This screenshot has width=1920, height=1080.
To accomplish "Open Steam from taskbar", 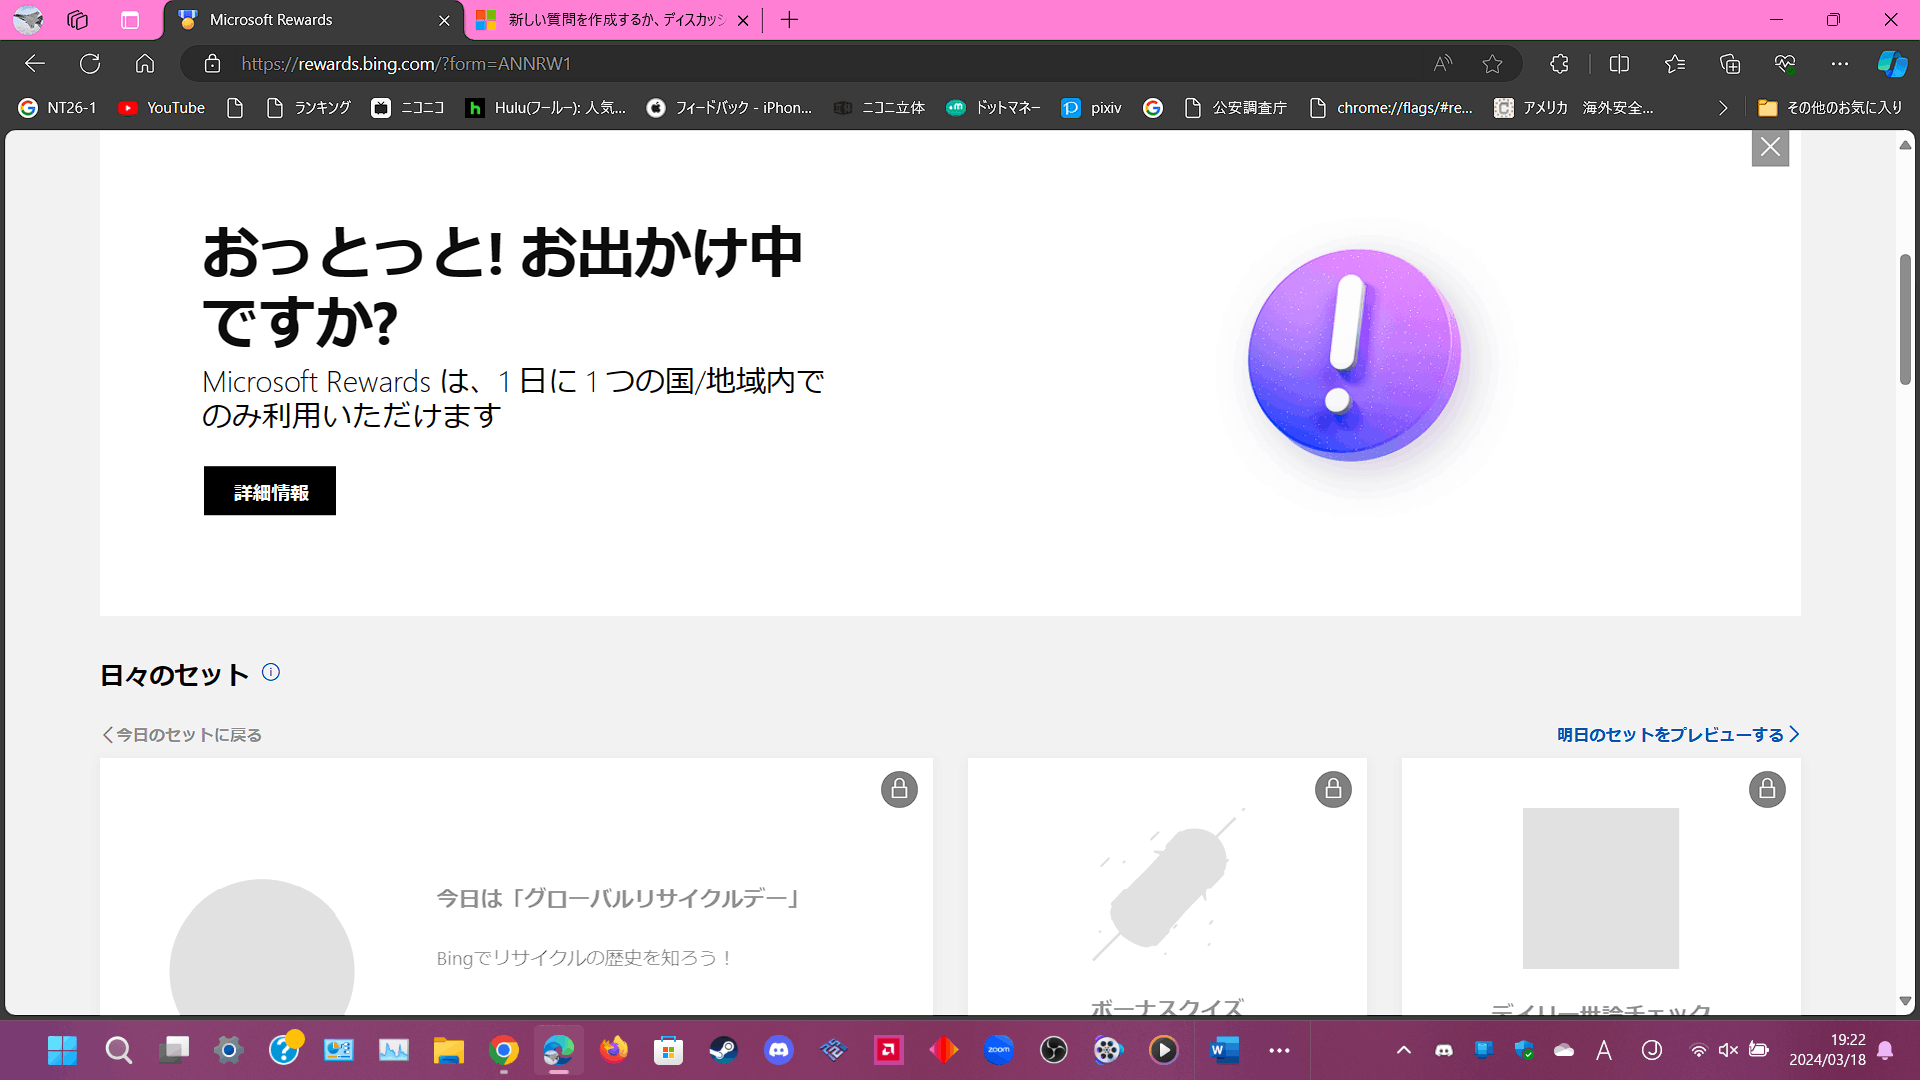I will (723, 1050).
